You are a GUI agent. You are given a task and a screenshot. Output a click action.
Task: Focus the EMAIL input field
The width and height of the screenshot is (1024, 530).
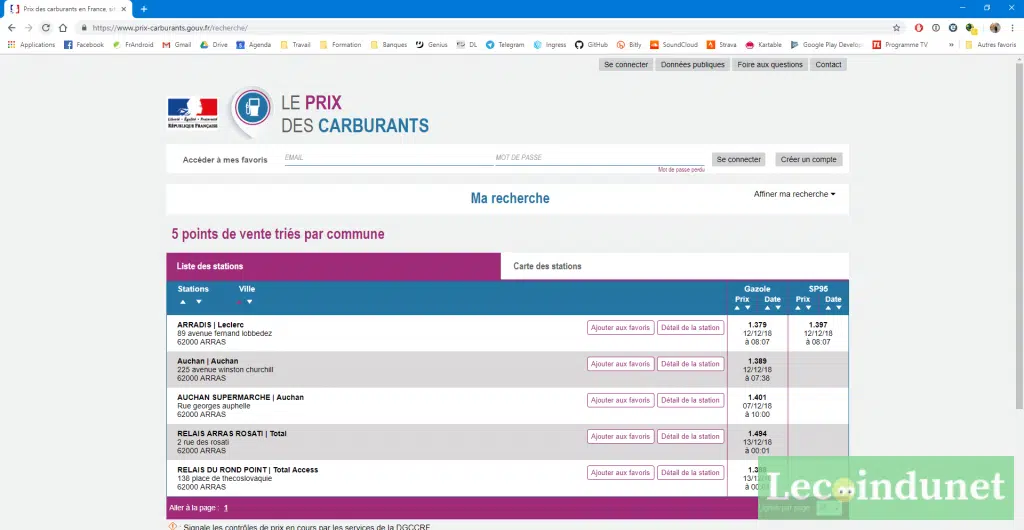(x=389, y=158)
